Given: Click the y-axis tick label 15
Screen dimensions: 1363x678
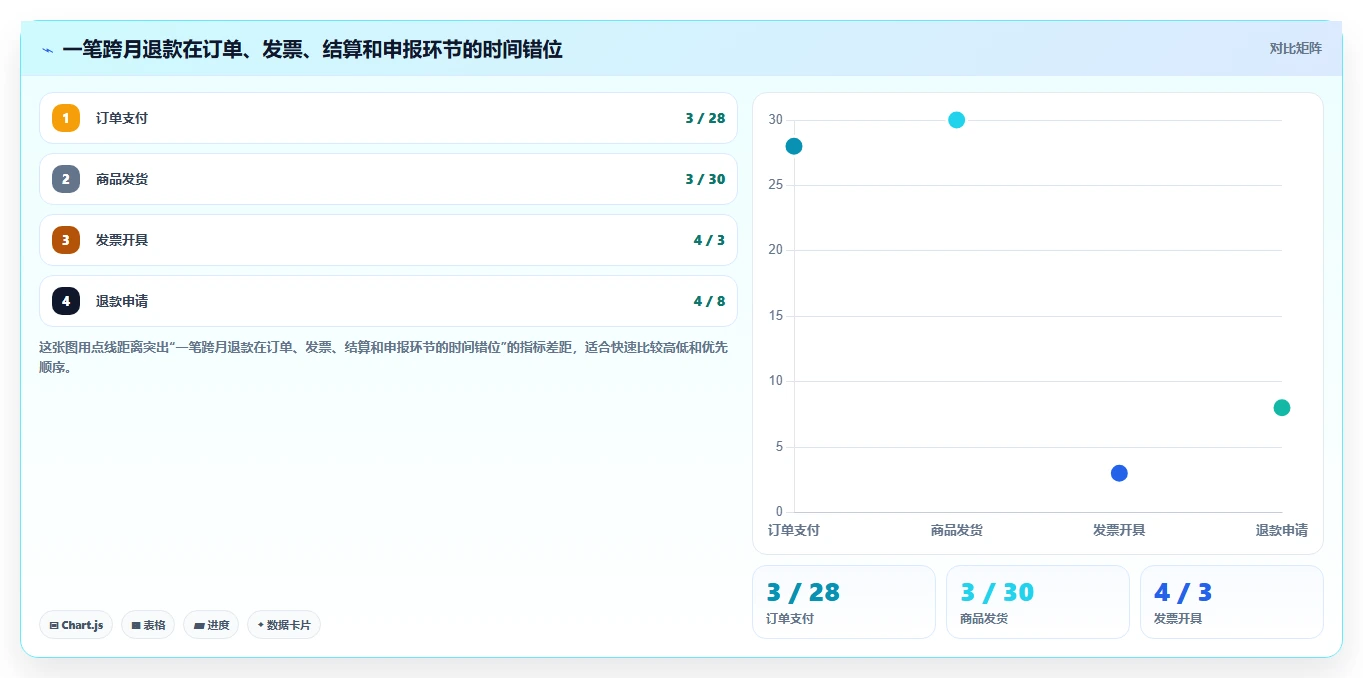Looking at the screenshot, I should pos(775,316).
